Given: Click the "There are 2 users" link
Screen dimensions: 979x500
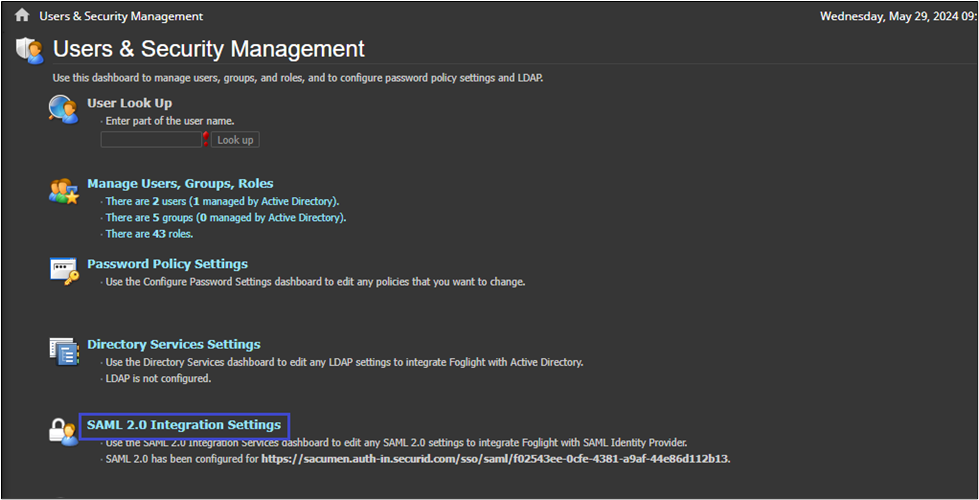Looking at the screenshot, I should (222, 201).
